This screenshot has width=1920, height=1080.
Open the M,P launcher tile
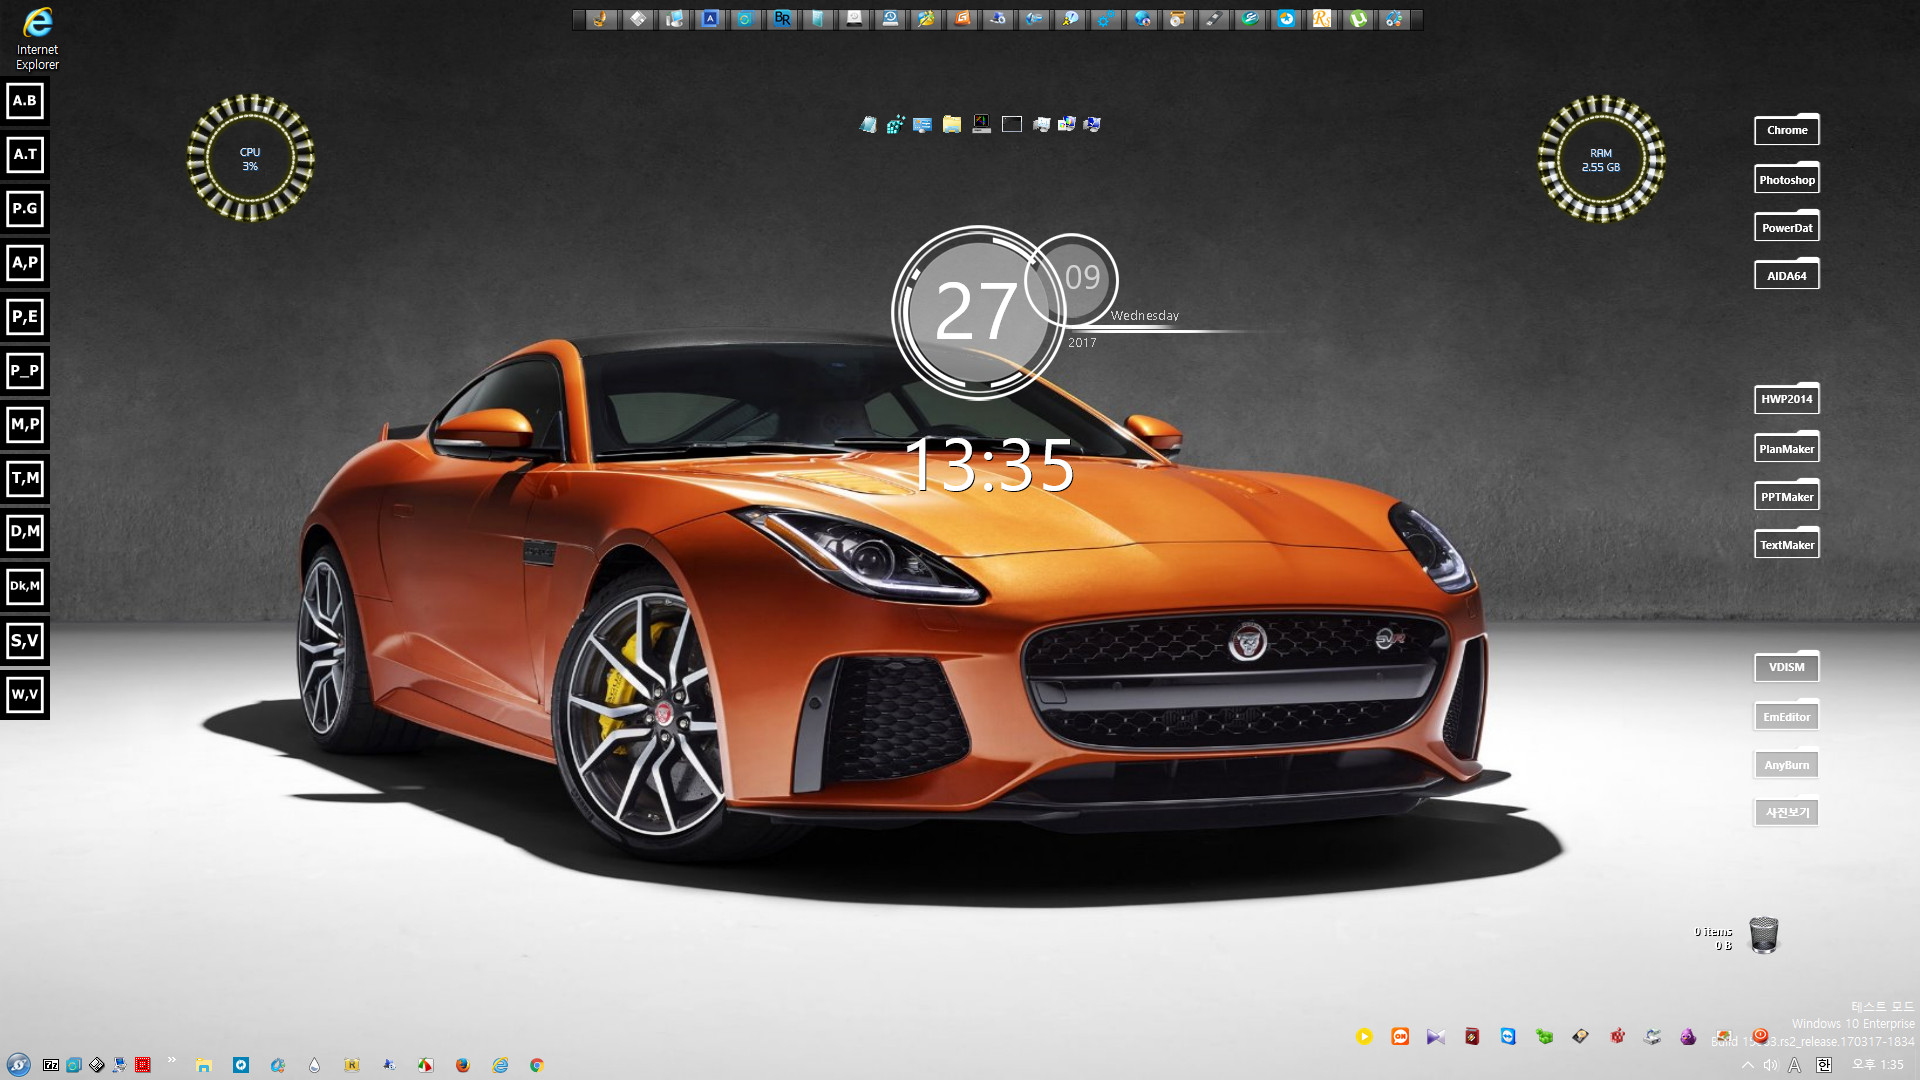pyautogui.click(x=25, y=425)
